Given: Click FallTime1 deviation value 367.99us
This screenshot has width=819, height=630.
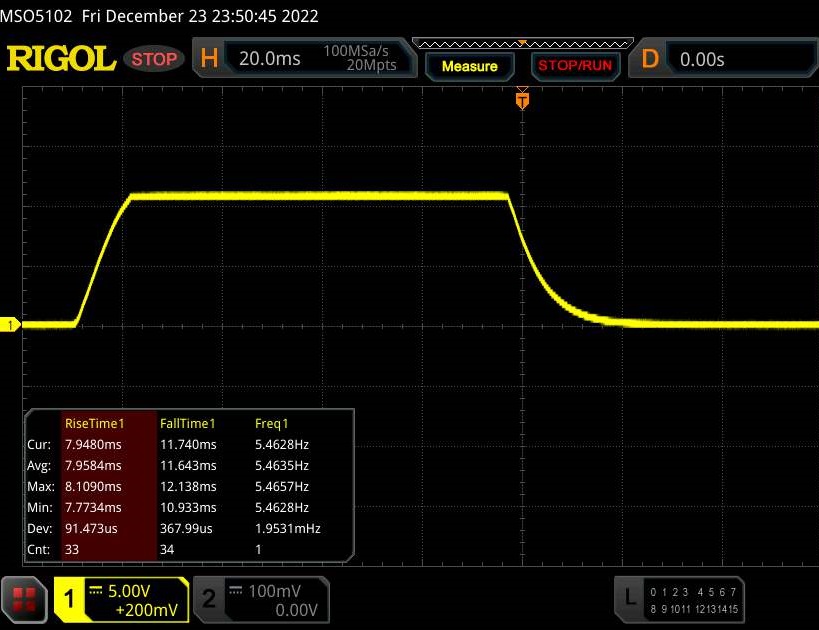Looking at the screenshot, I should [x=186, y=528].
